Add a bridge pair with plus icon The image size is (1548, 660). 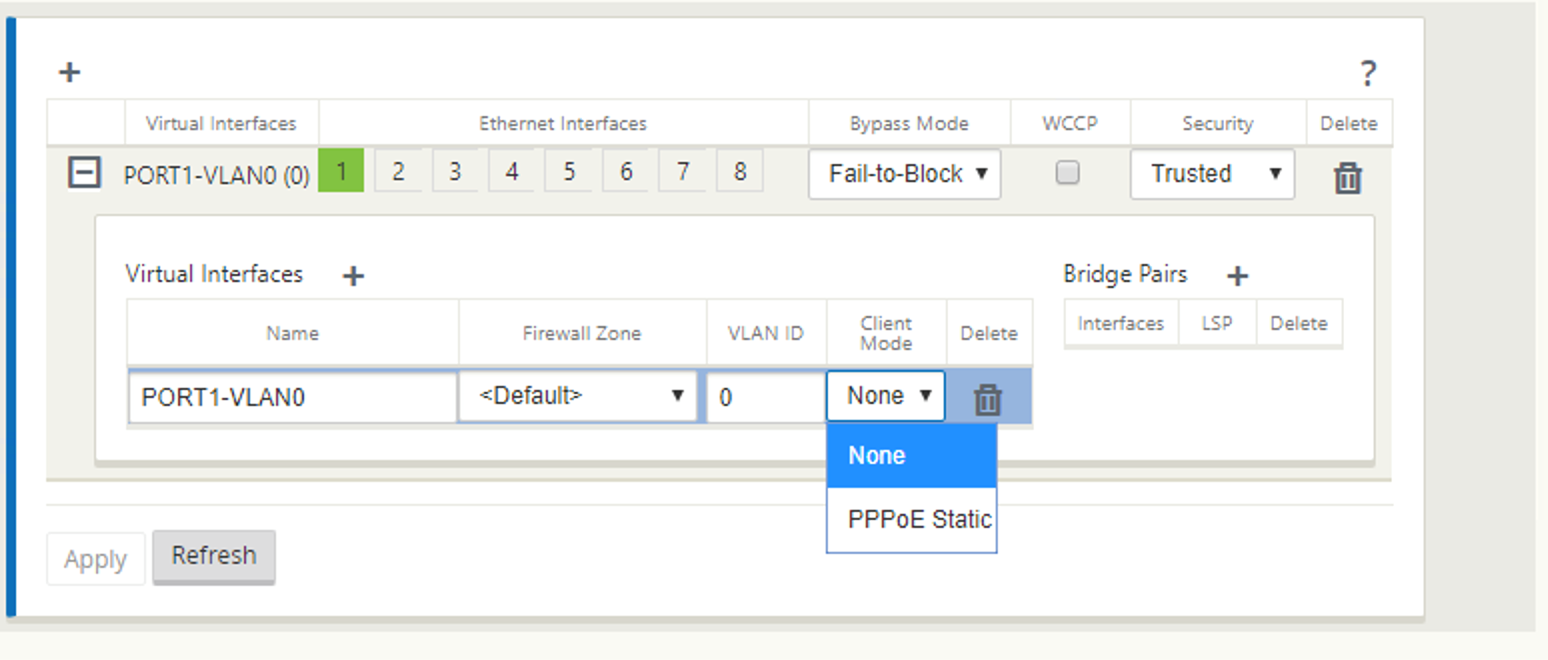(1237, 275)
